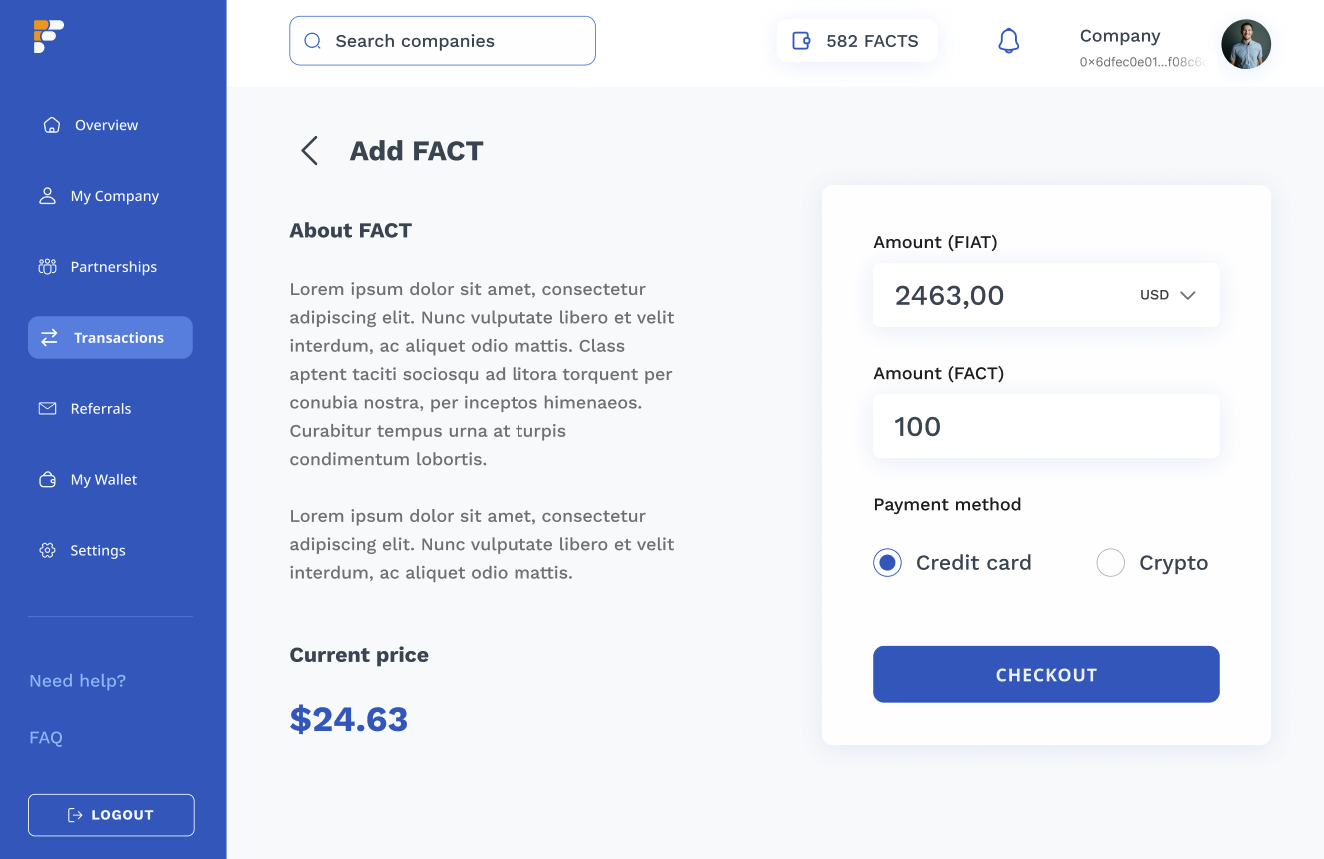Click the Partnerships people icon
Image resolution: width=1324 pixels, height=859 pixels.
pos(47,267)
